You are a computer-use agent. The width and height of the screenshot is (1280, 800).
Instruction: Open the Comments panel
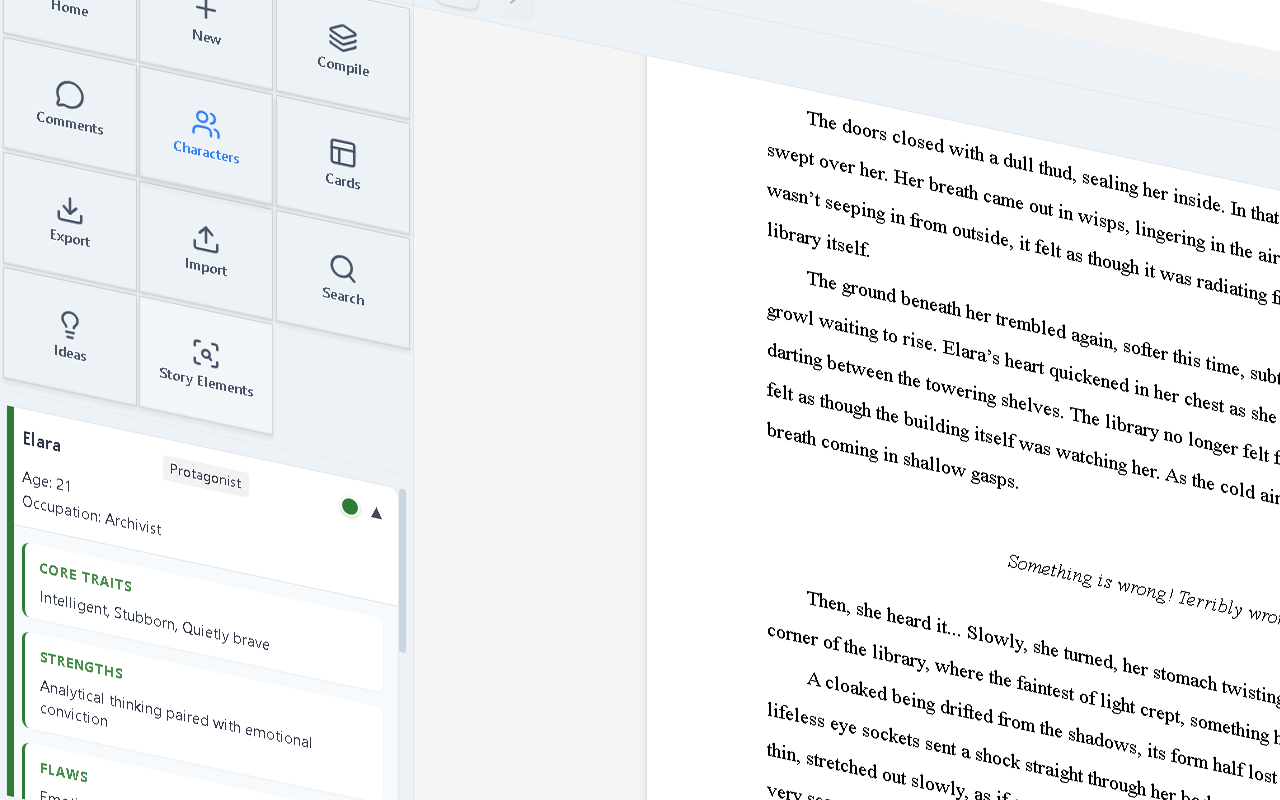(69, 106)
